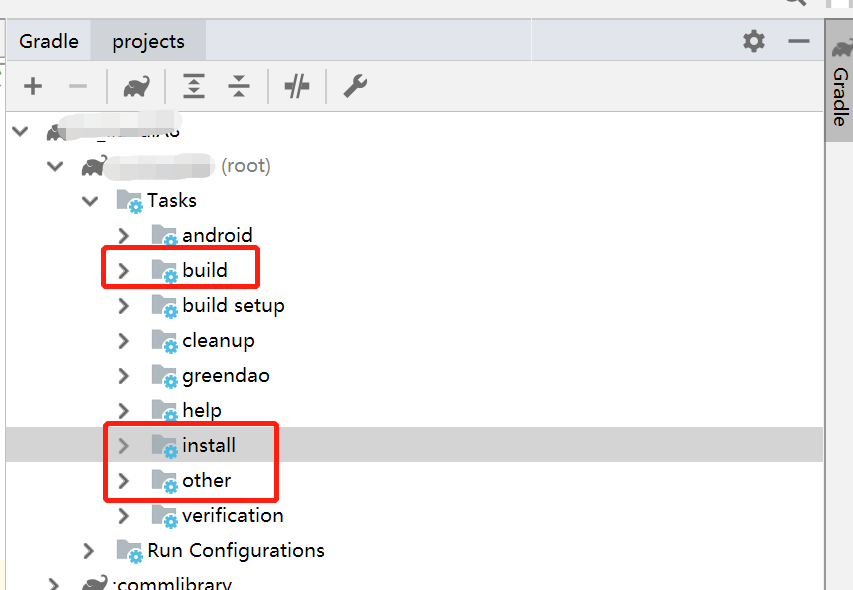Select the other tree item
This screenshot has height=590, width=853.
206,481
